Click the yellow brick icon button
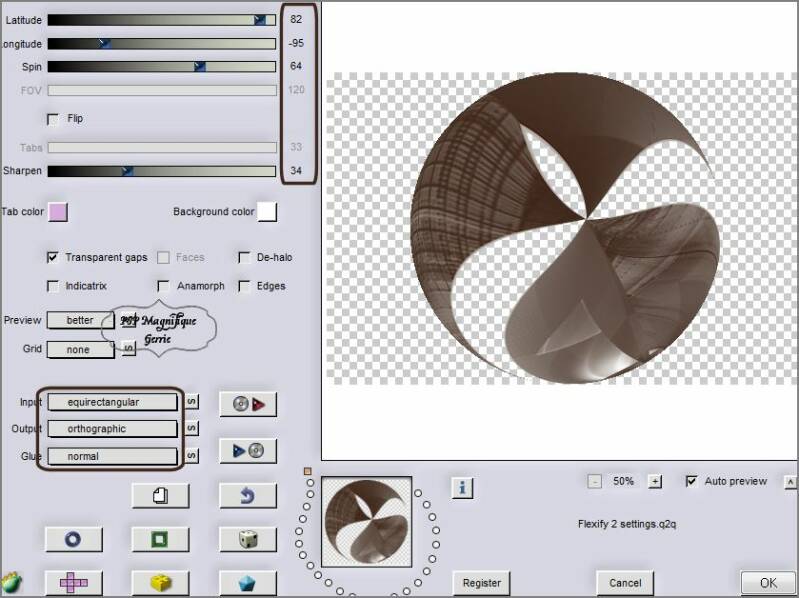 pyautogui.click(x=160, y=581)
